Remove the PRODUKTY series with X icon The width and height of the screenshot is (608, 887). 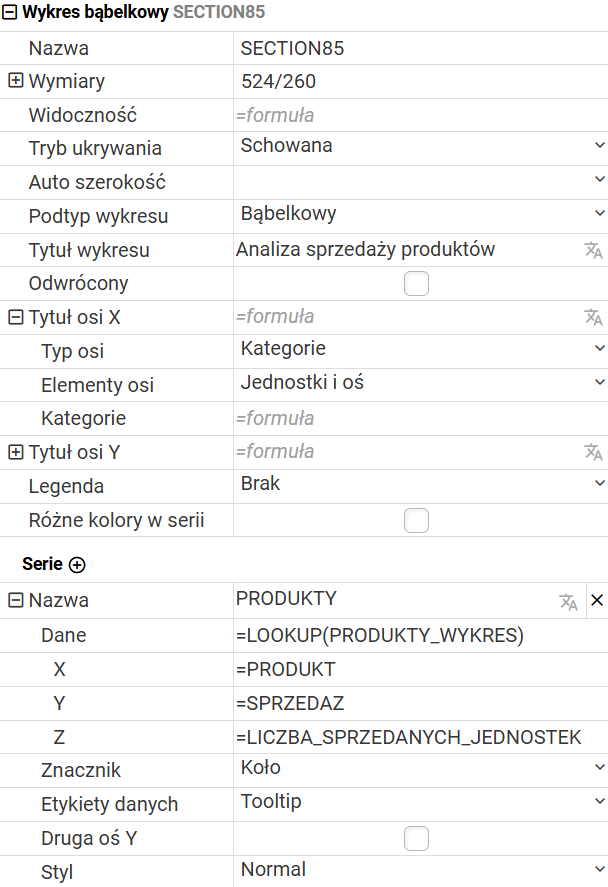pos(597,600)
